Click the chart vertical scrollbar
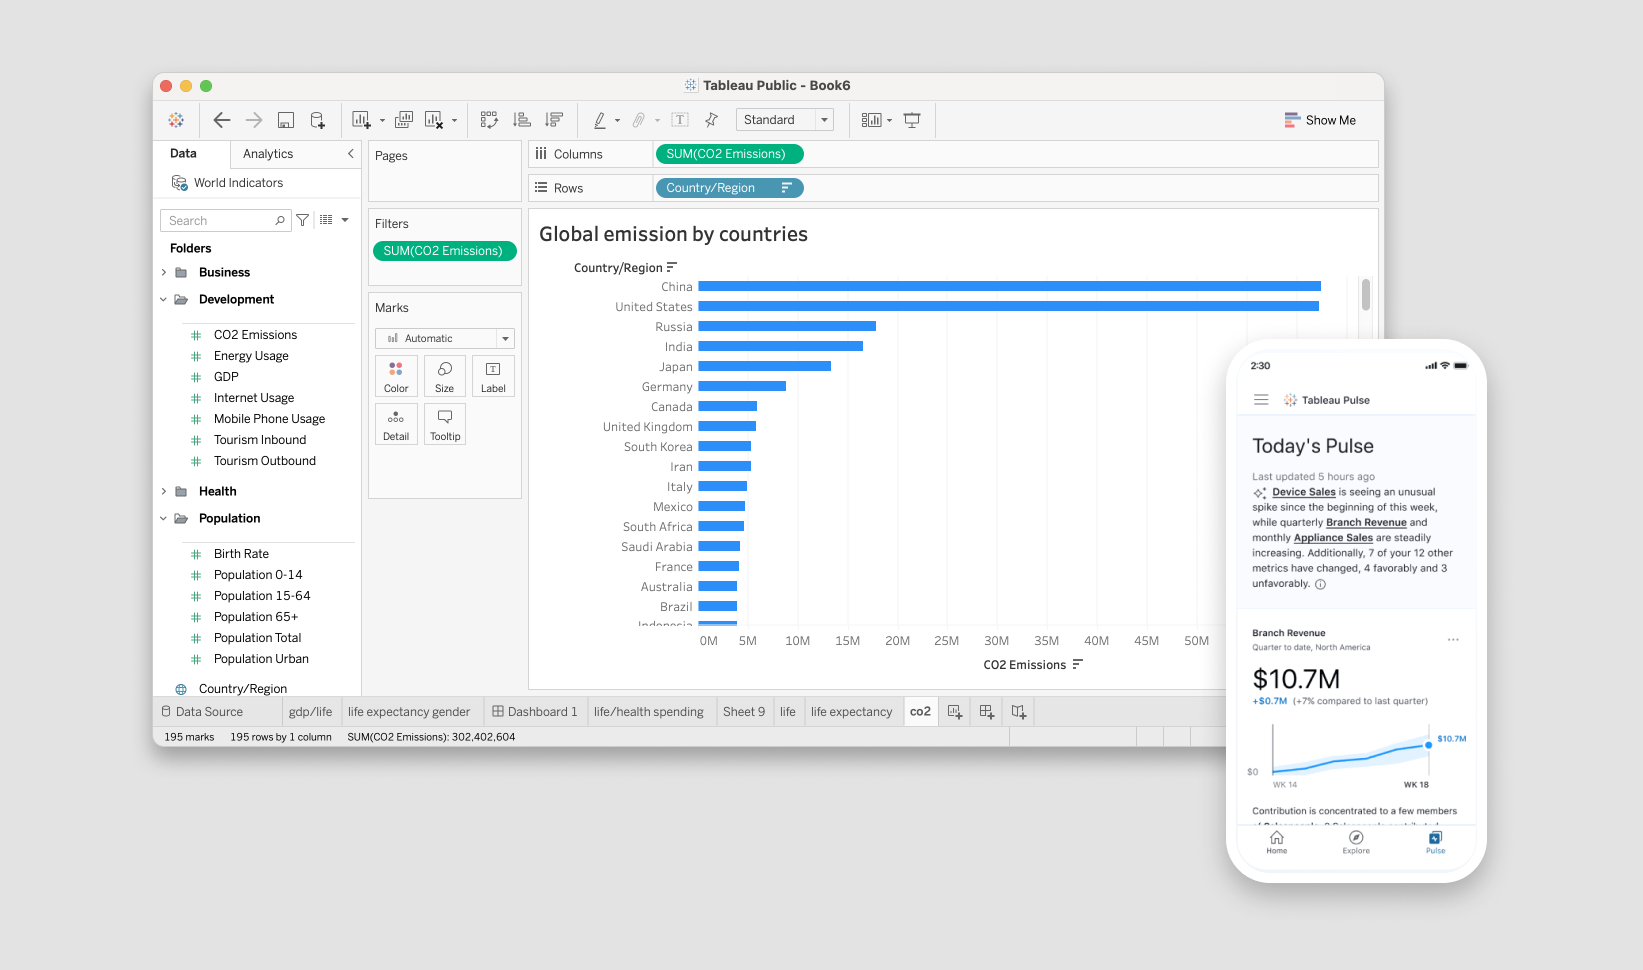 (1366, 294)
